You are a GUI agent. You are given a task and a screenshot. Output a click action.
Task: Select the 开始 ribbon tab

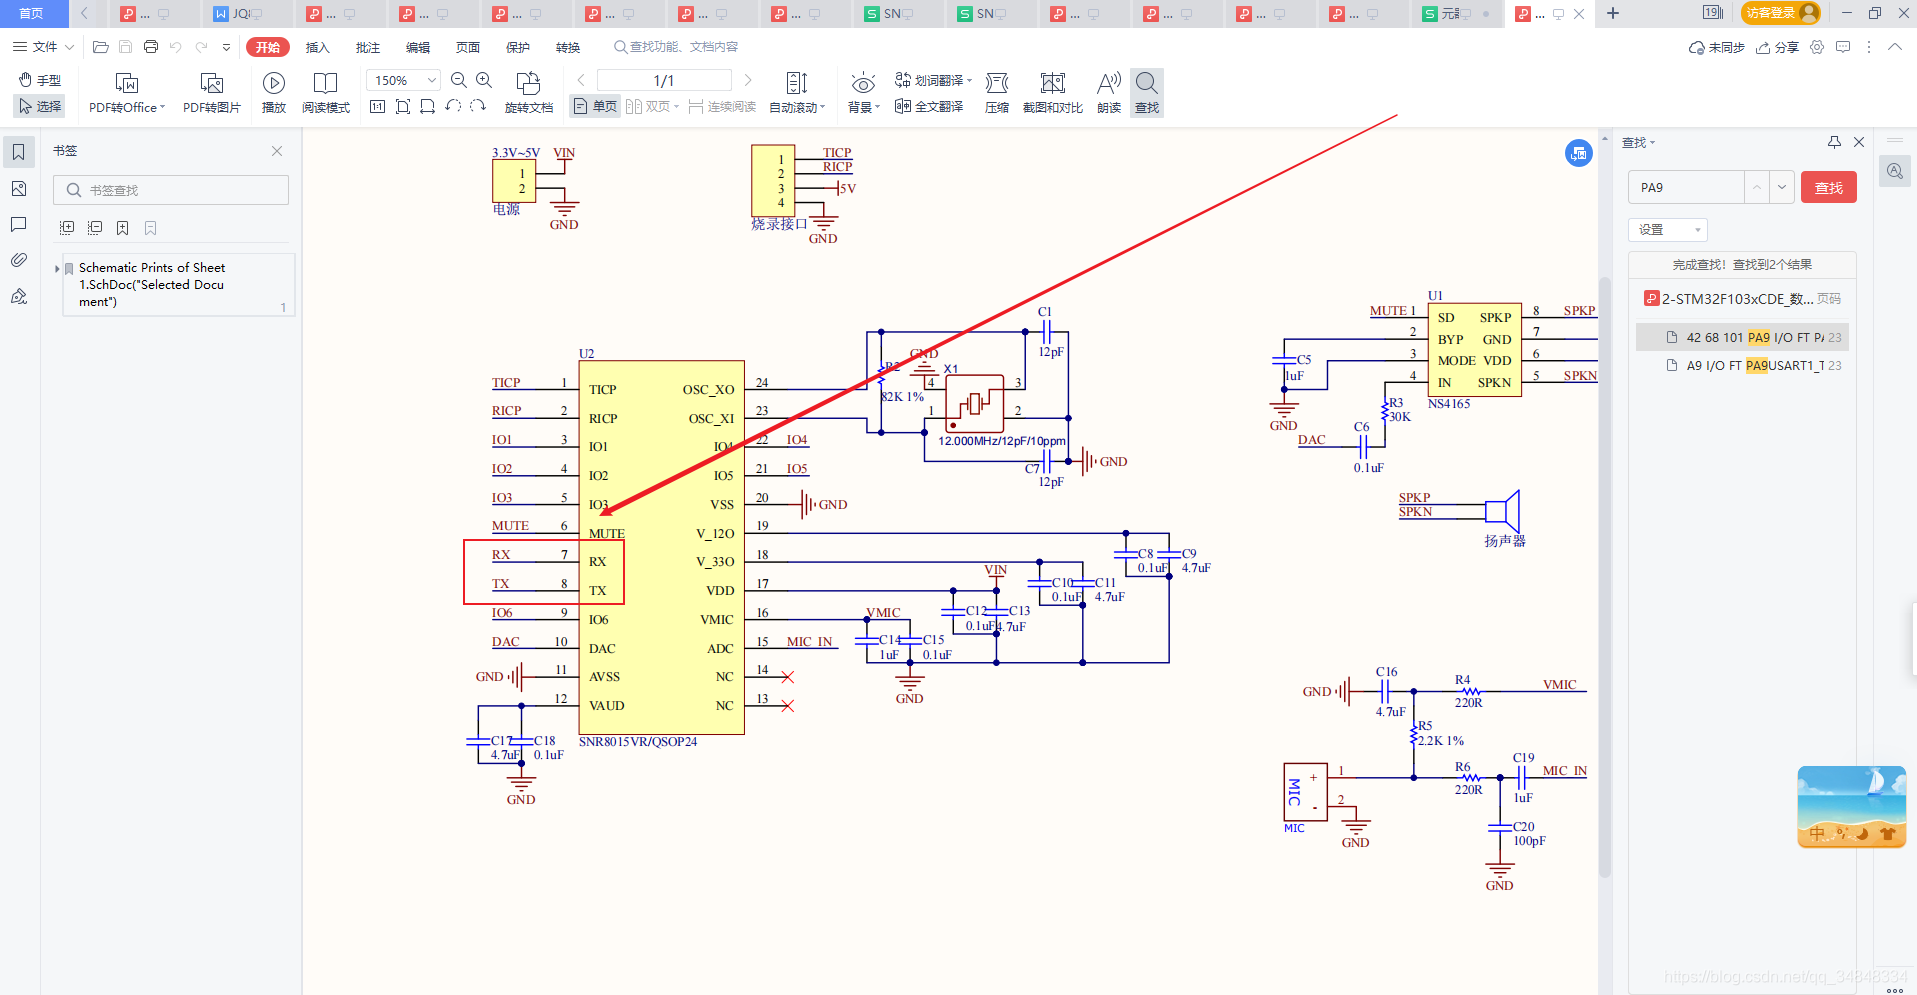268,47
